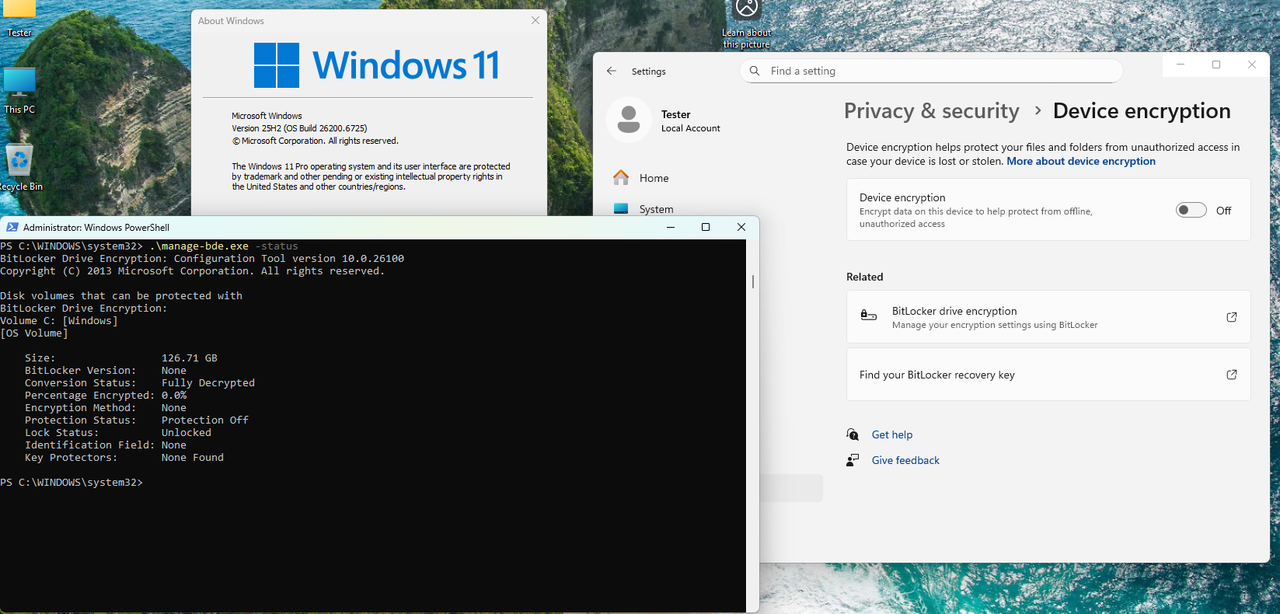Click the 'Related' section label
Screen dimensions: 1280x614
[x=865, y=277]
